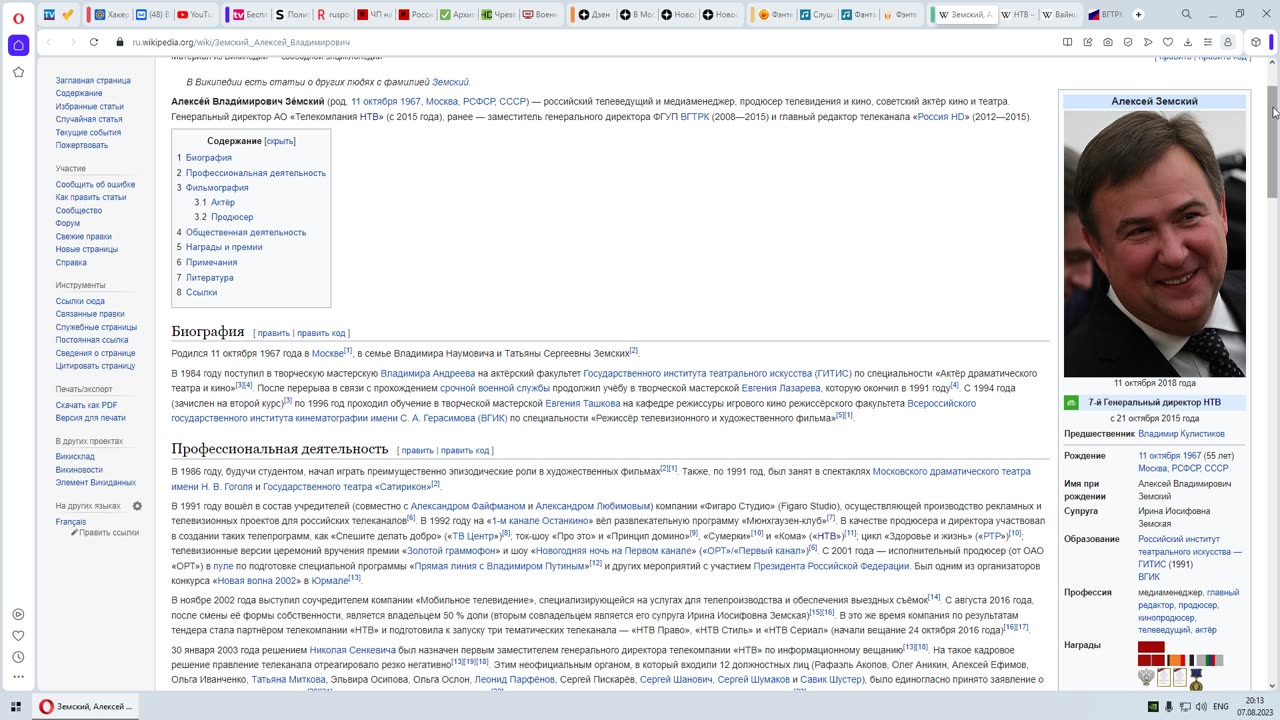Open the 'Ссылки сюда' tools link
This screenshot has height=720, width=1280.
tap(80, 301)
